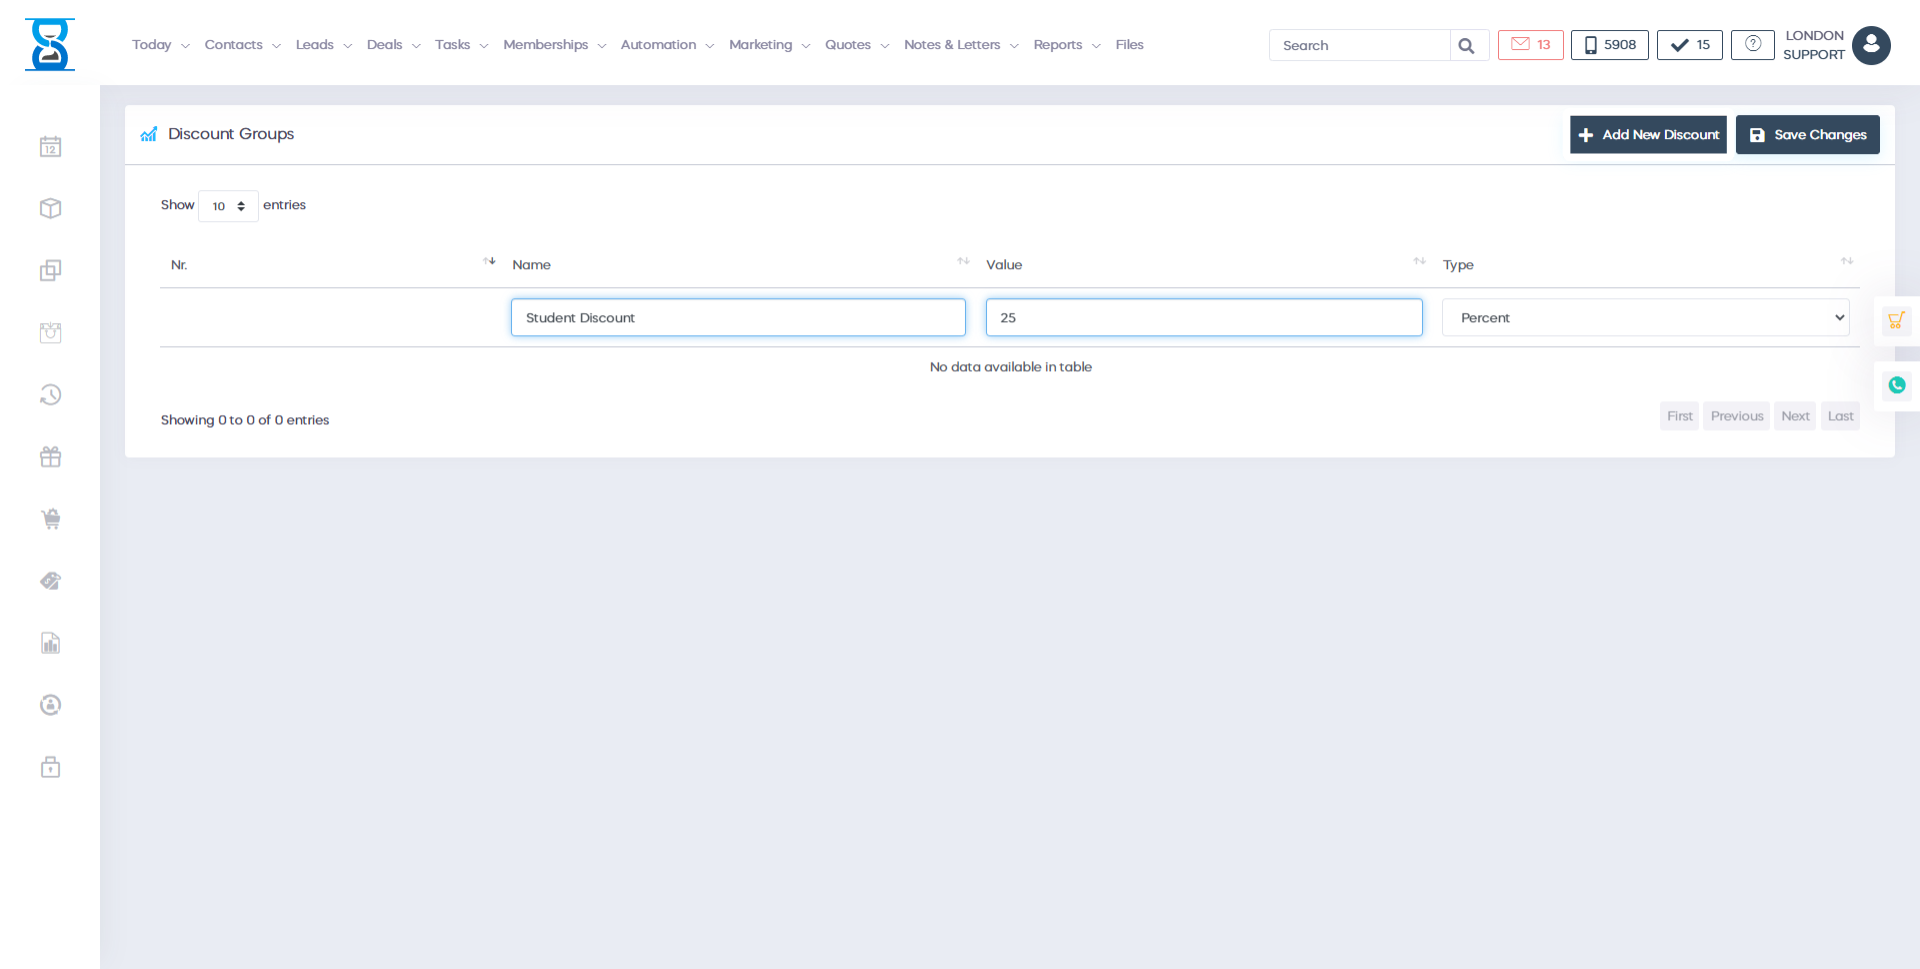Click the help question mark icon

1752,44
